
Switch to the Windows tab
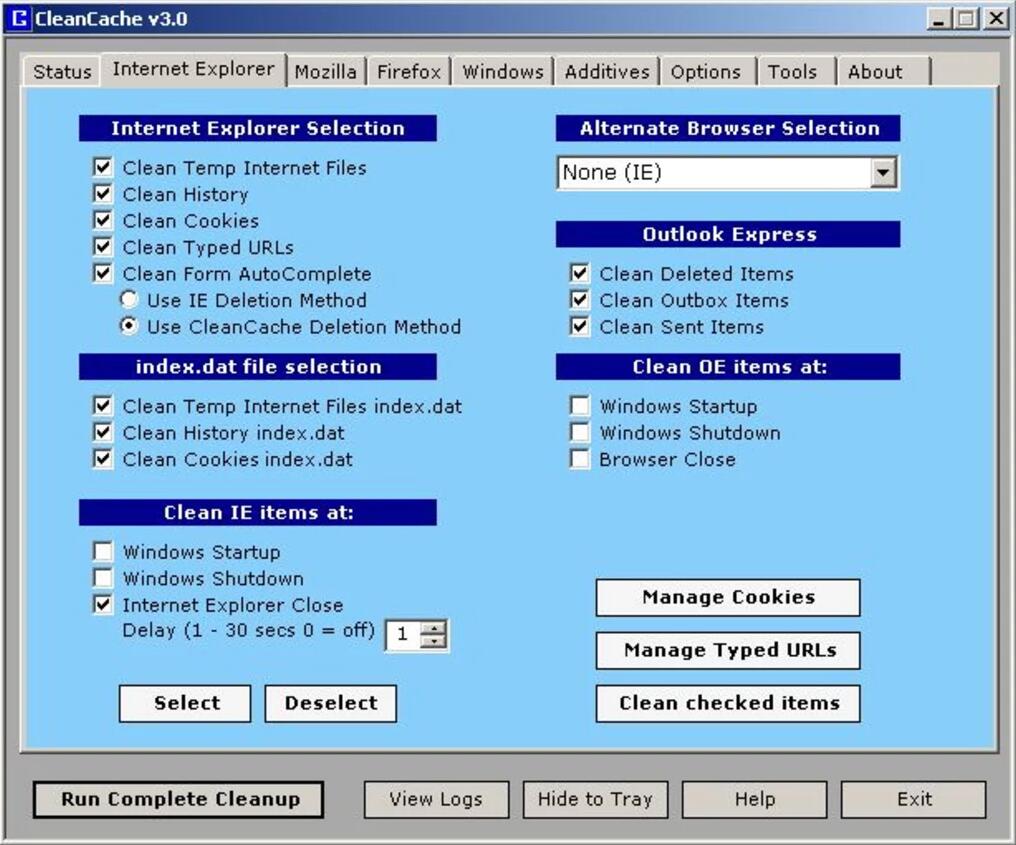pos(503,71)
